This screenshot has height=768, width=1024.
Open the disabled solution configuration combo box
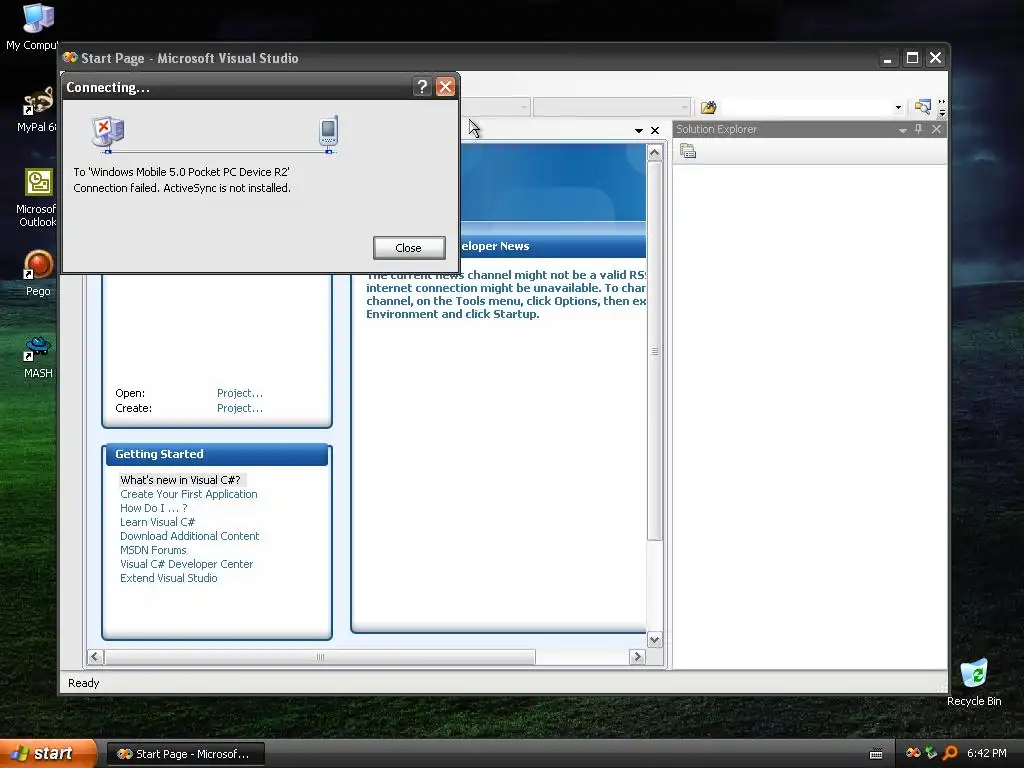tap(495, 107)
